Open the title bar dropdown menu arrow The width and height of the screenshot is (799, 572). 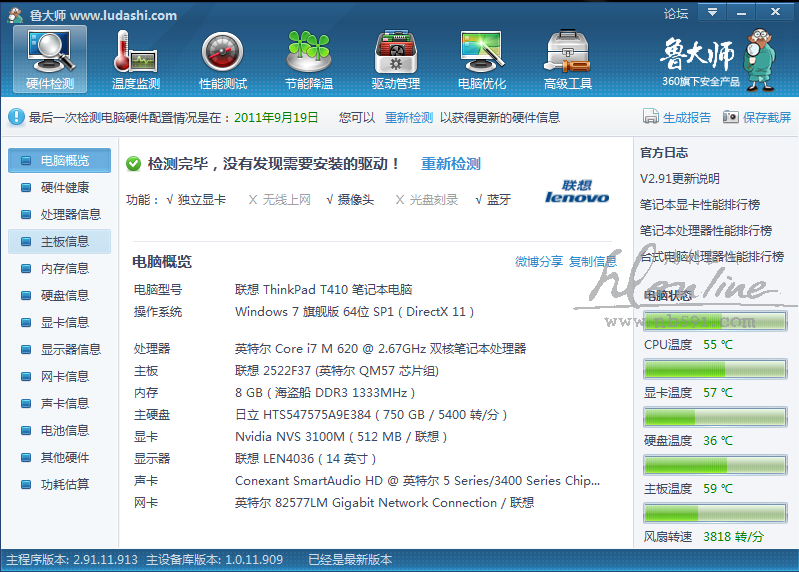712,12
